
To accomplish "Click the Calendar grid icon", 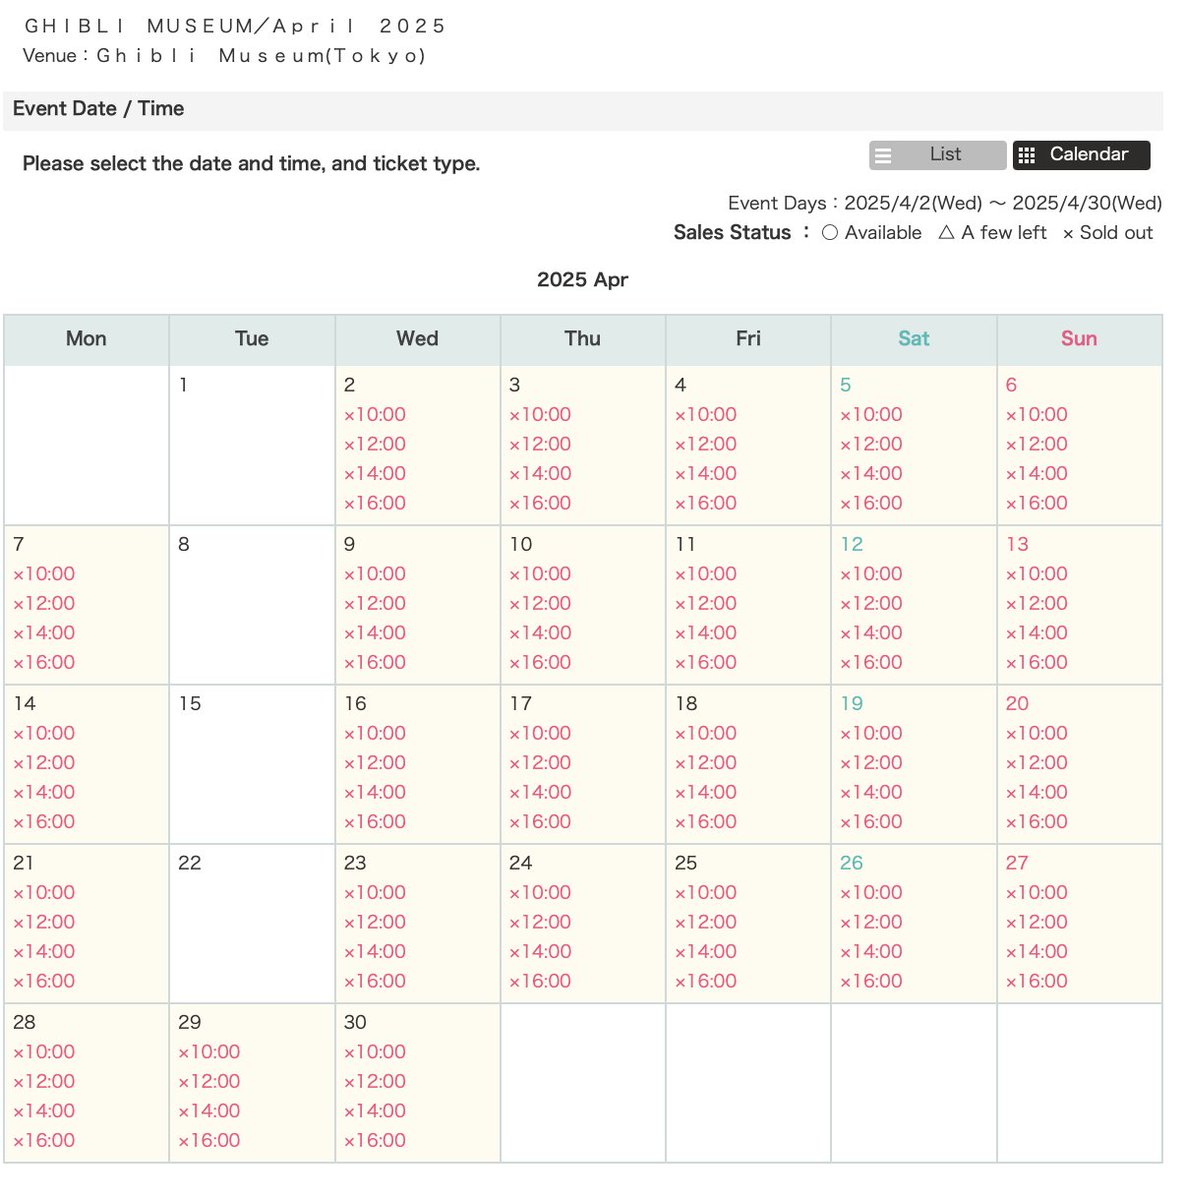I will [x=1028, y=155].
